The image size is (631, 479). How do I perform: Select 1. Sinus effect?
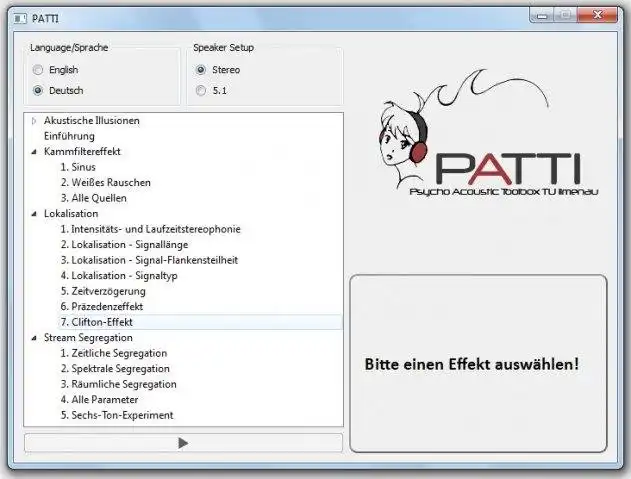coord(78,167)
